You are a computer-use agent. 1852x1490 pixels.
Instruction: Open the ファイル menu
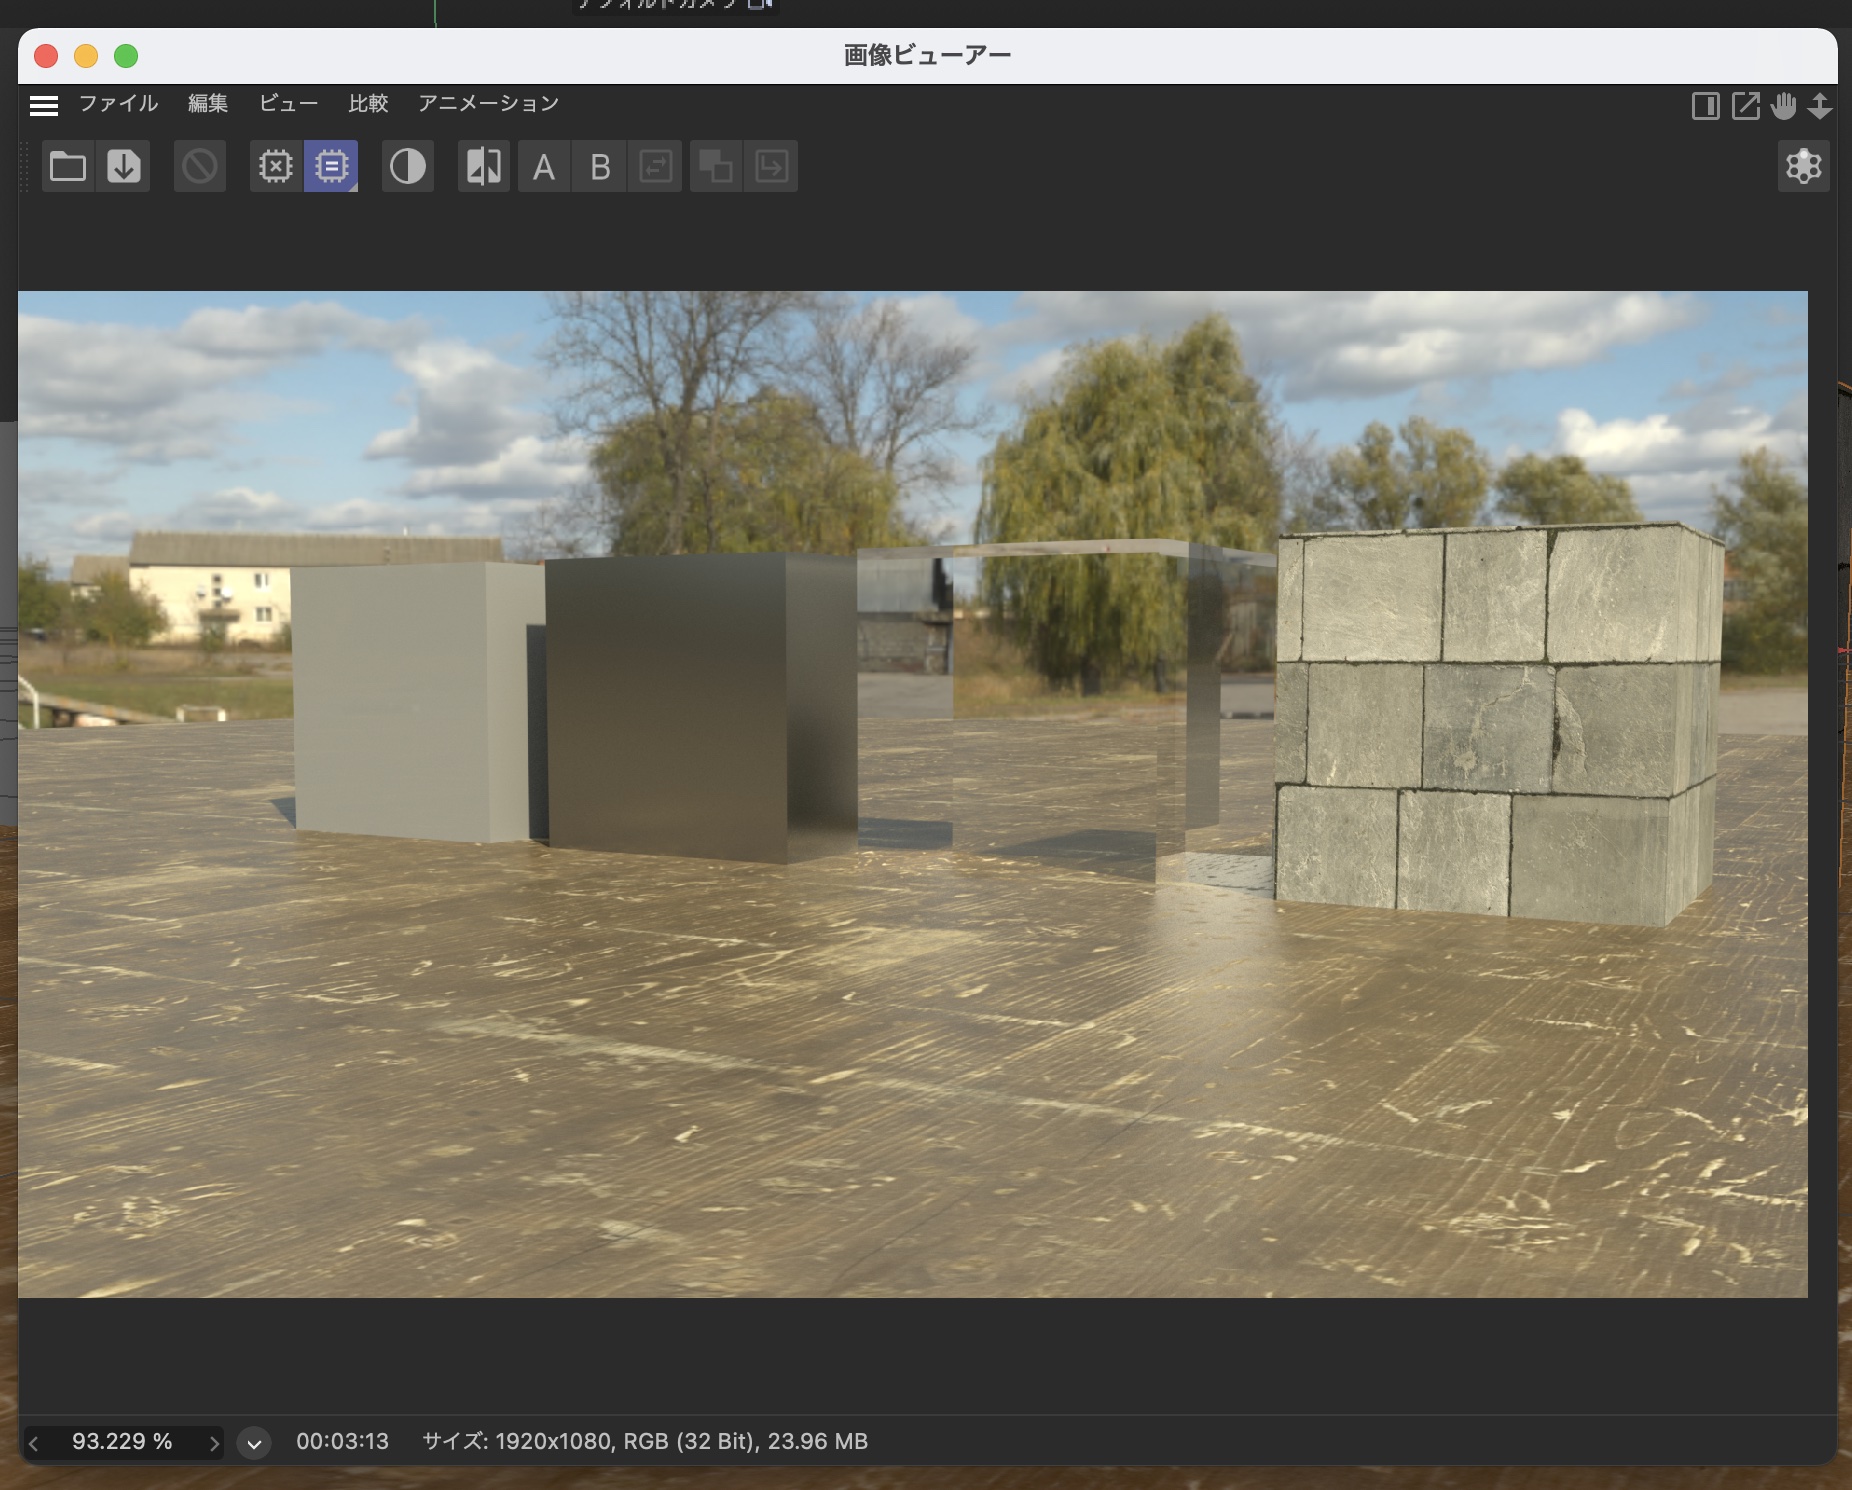pyautogui.click(x=118, y=103)
